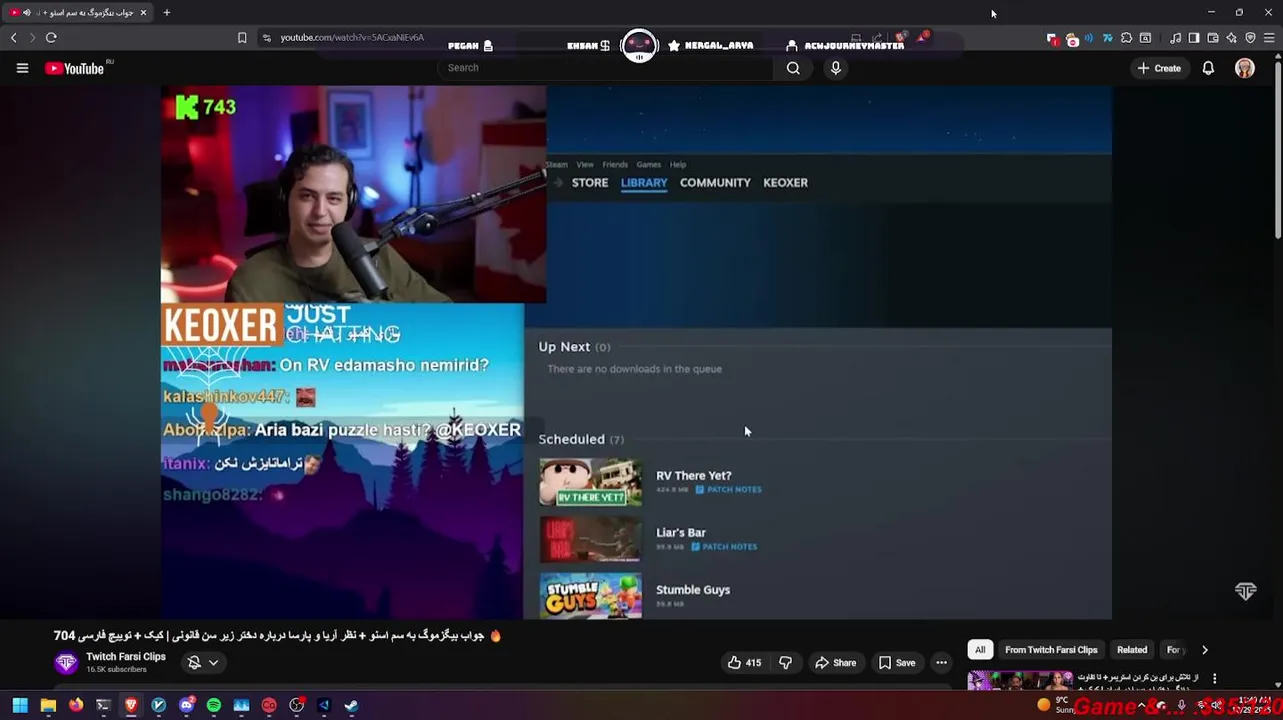Click the search magnifier button
The width and height of the screenshot is (1283, 720).
793,68
